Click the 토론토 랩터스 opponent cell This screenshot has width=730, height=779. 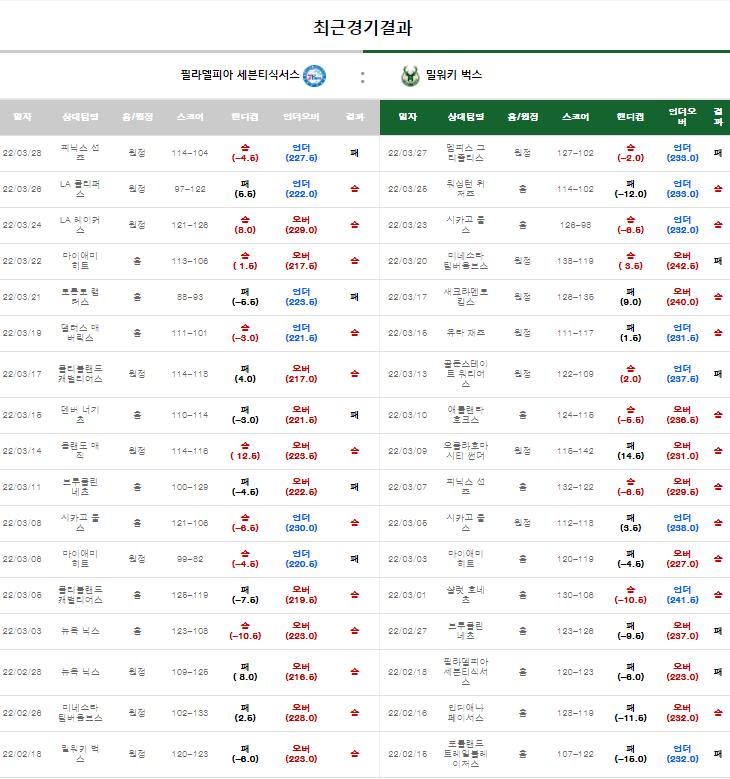80,297
